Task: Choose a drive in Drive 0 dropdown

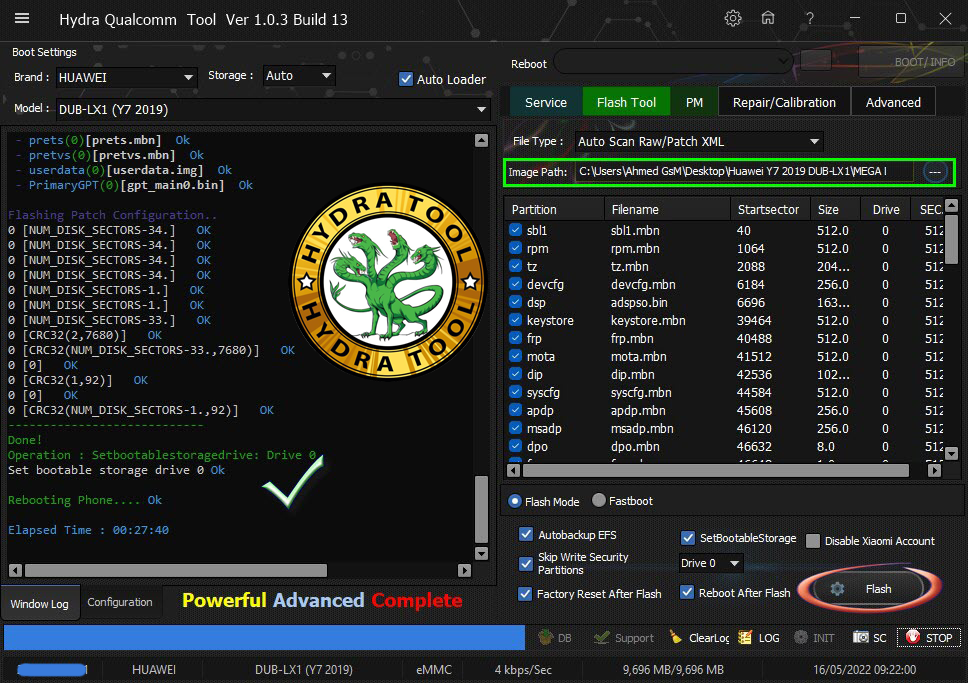Action: click(x=710, y=563)
